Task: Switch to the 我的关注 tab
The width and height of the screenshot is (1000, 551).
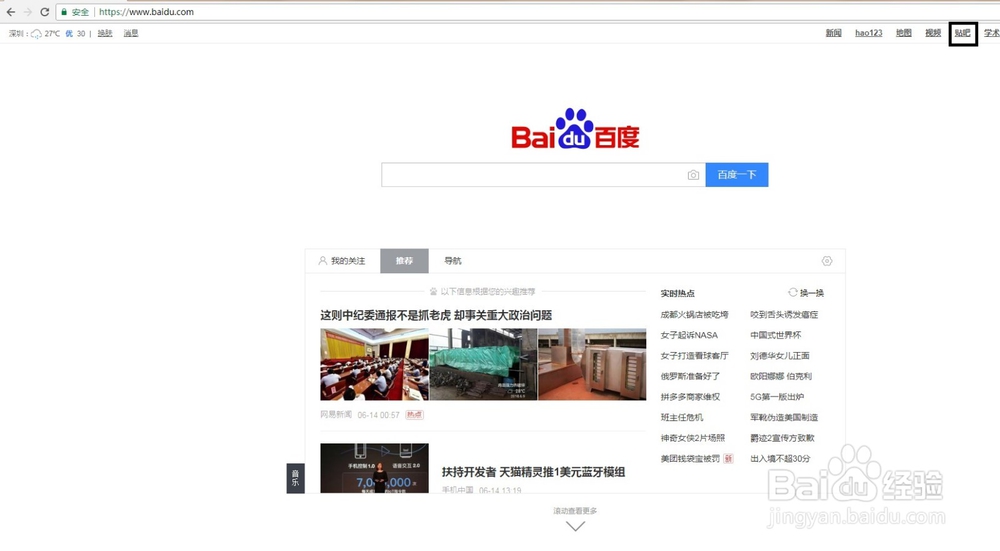Action: 342,261
